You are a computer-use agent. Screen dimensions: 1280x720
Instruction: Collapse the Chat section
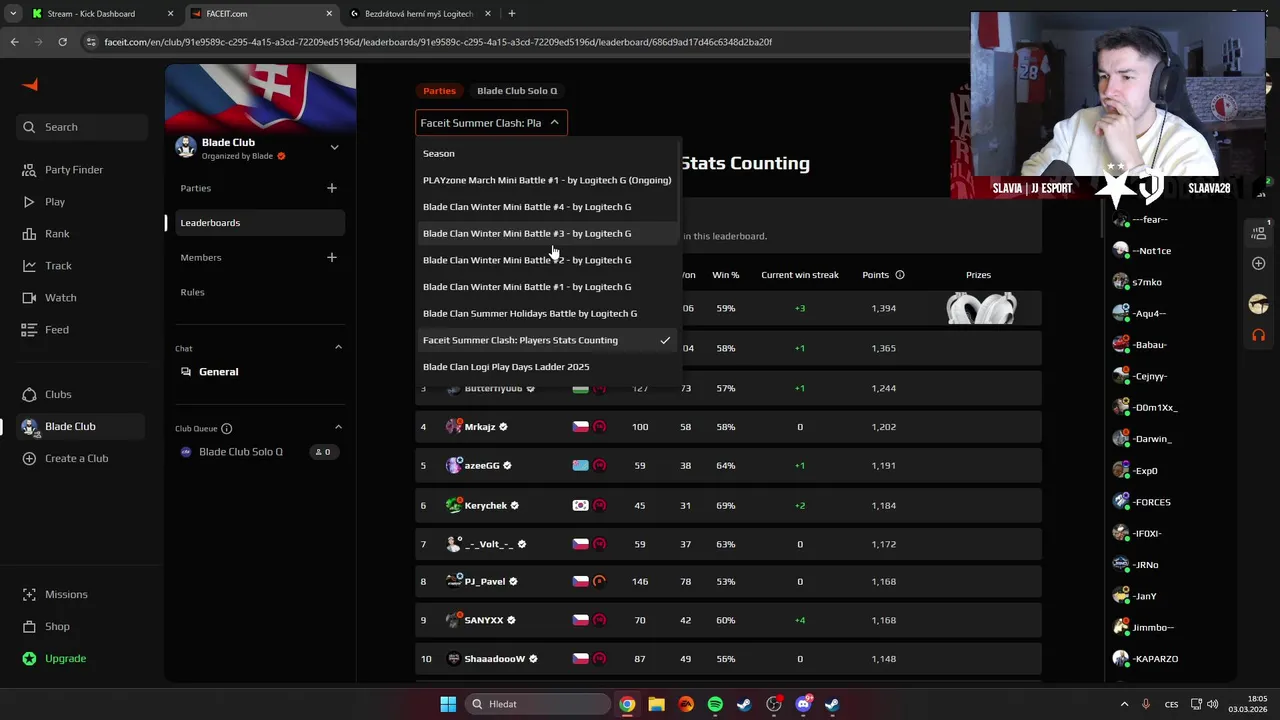pyautogui.click(x=338, y=347)
